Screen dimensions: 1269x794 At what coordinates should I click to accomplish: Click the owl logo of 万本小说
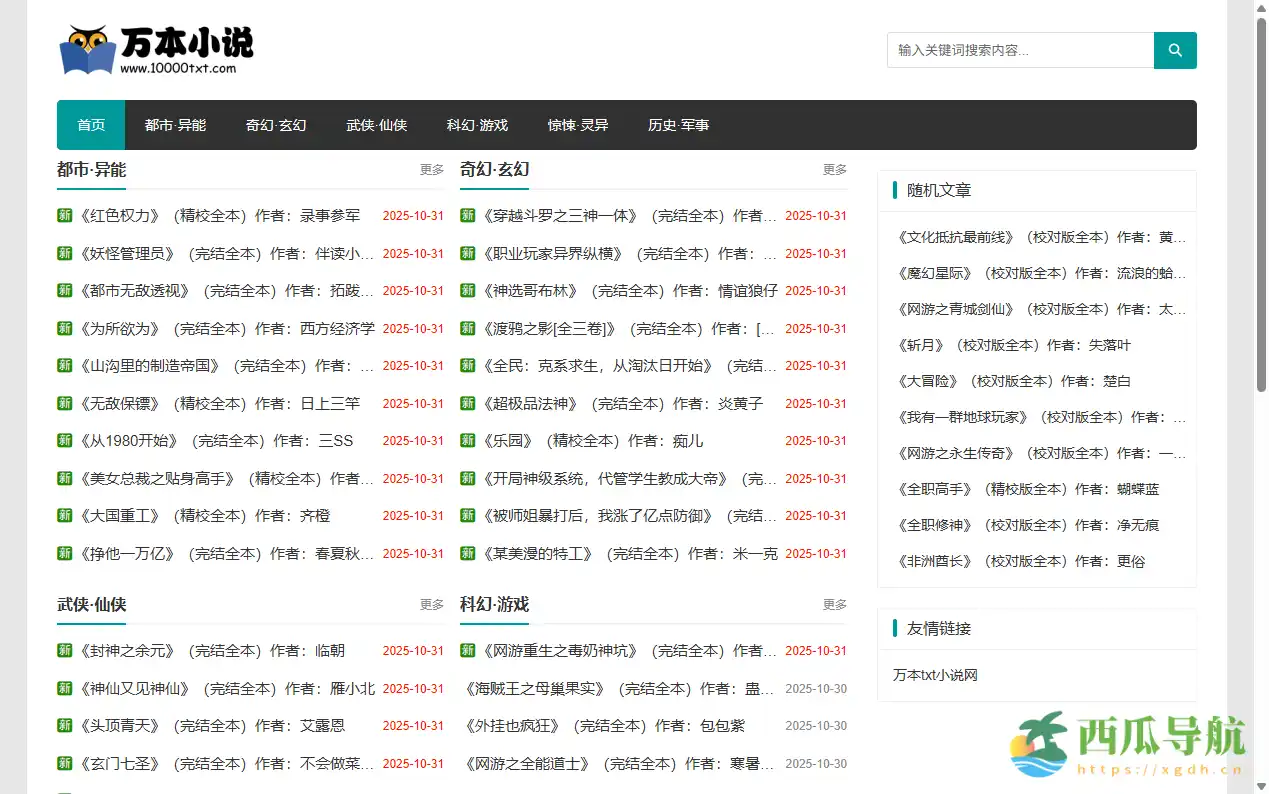coord(84,46)
